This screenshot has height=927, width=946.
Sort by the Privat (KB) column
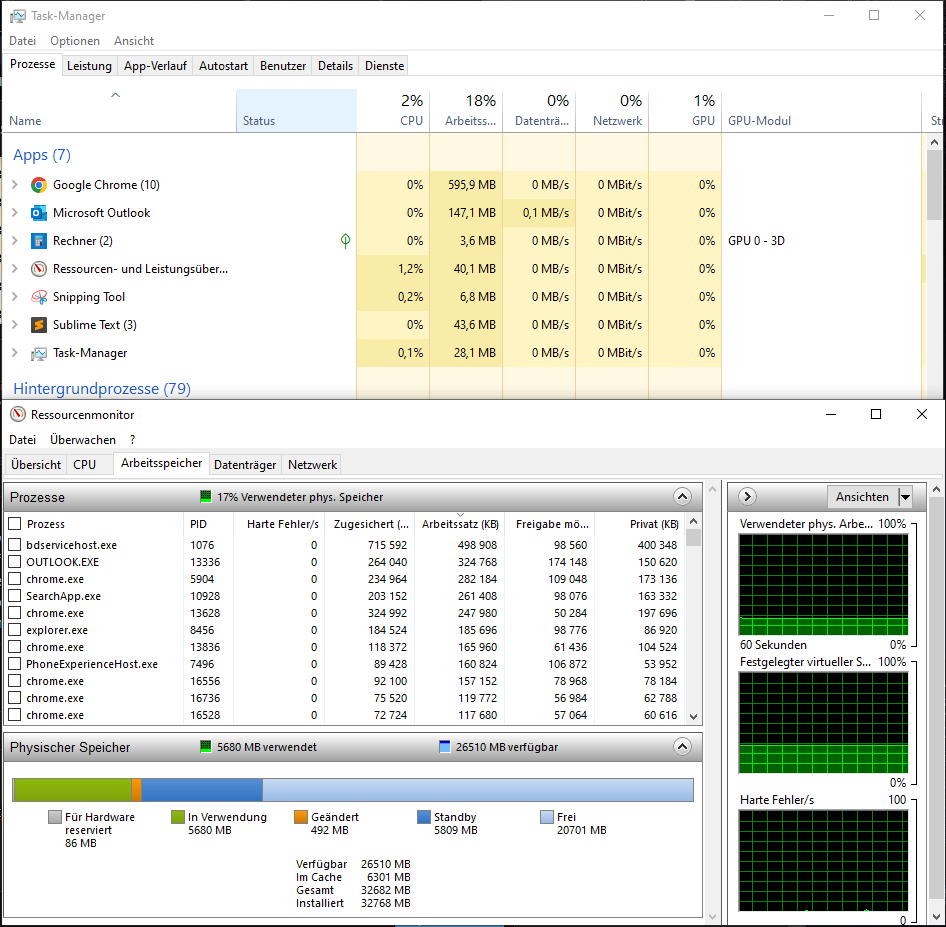tap(640, 524)
